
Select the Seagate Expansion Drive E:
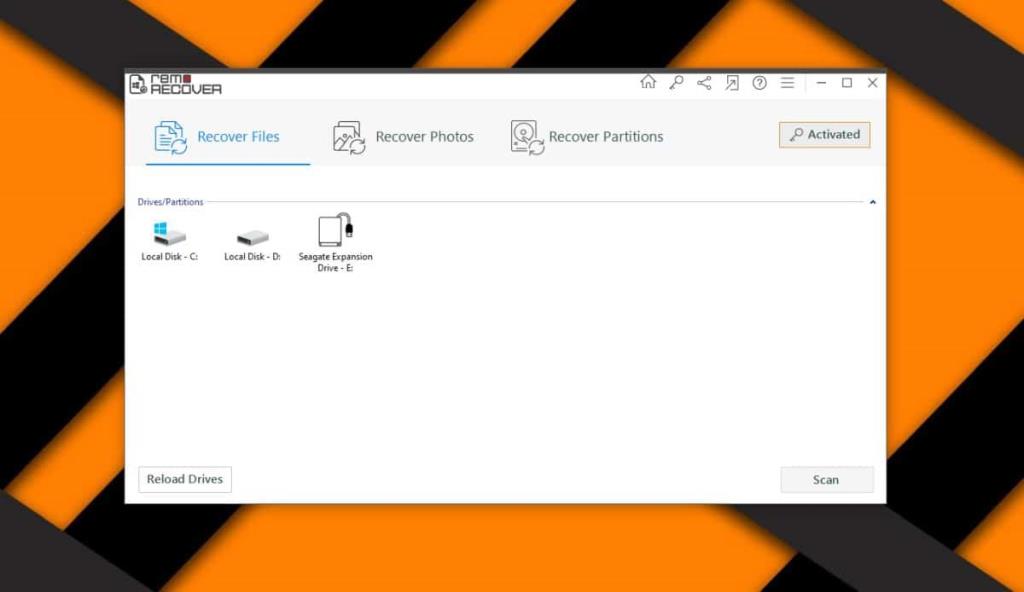coord(336,236)
